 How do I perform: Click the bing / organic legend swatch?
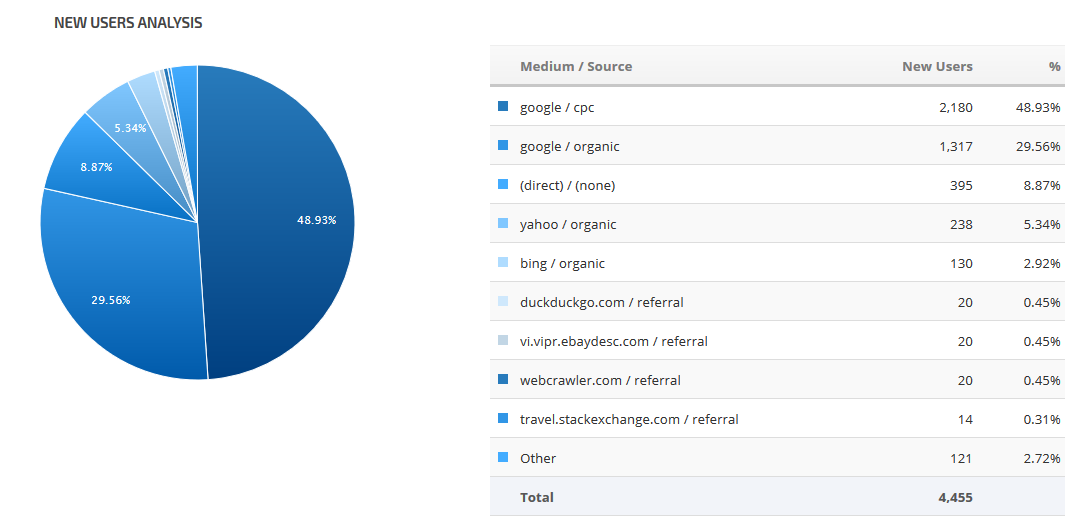502,263
